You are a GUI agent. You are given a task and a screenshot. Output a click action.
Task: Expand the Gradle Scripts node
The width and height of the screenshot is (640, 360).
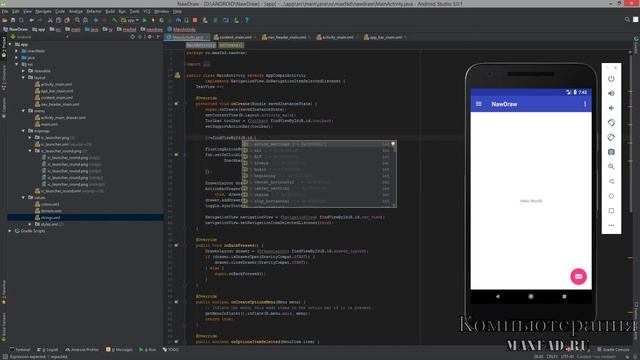10,231
